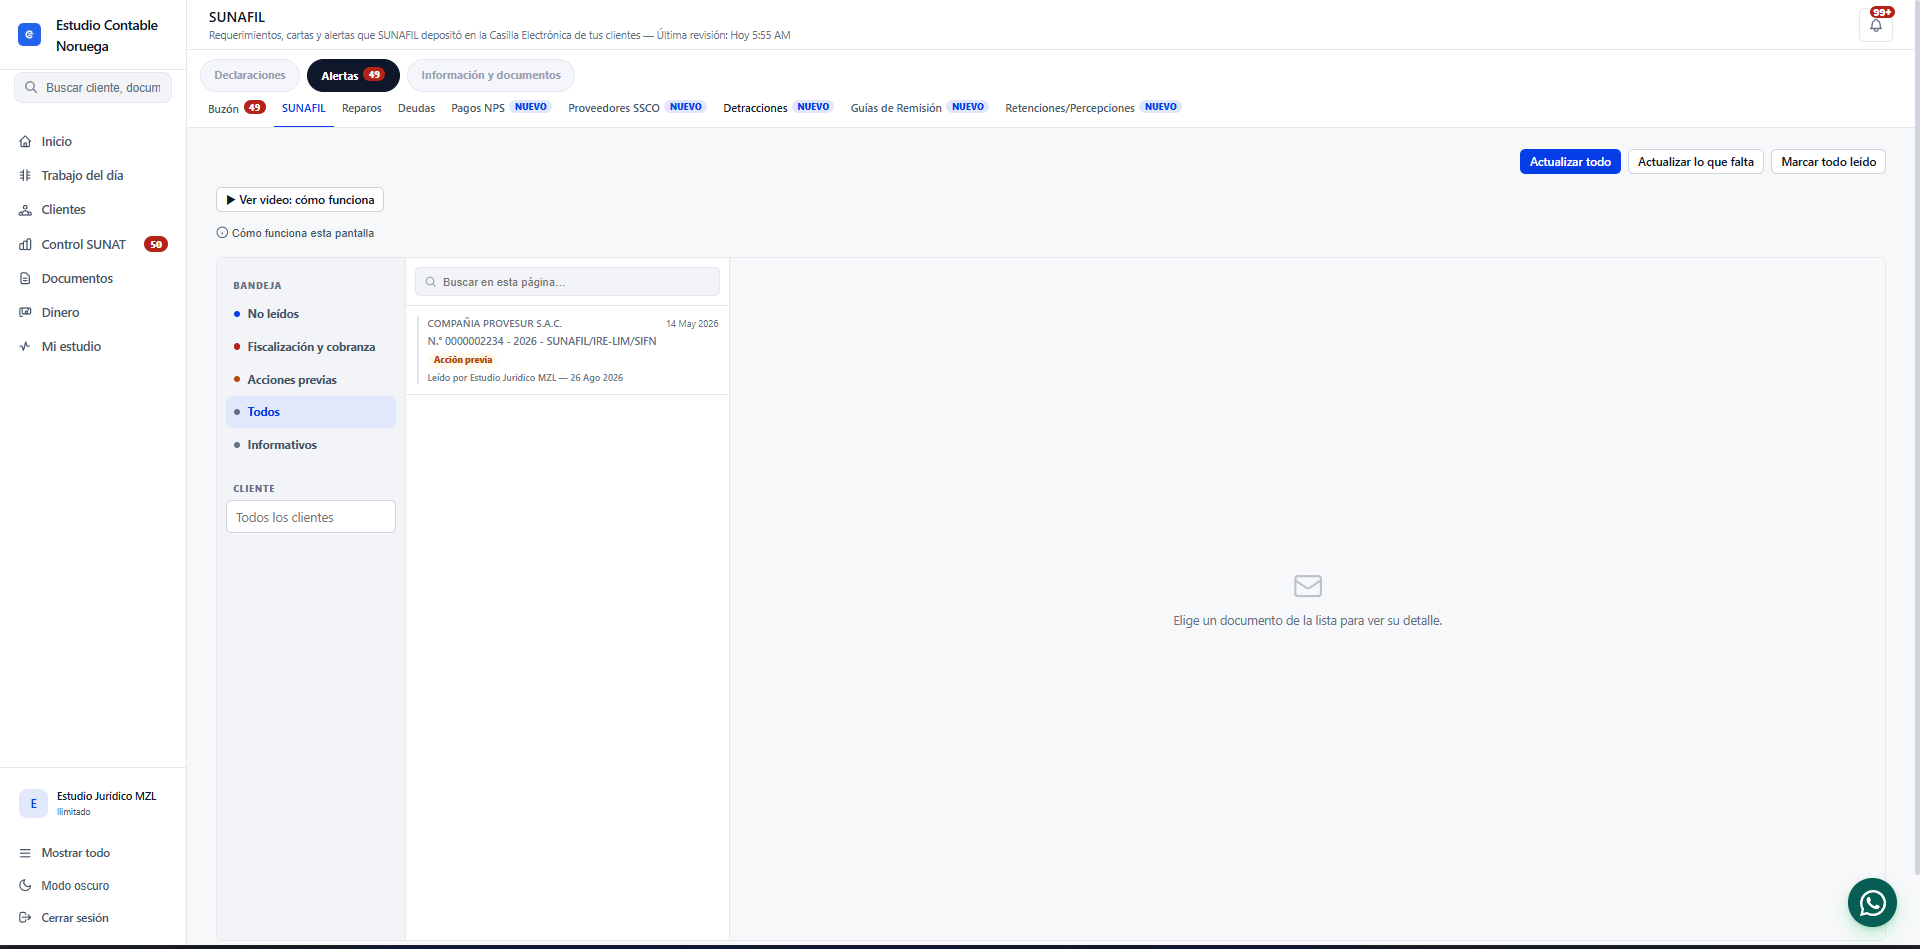Click the Cerrar sesión logout icon

(25, 918)
